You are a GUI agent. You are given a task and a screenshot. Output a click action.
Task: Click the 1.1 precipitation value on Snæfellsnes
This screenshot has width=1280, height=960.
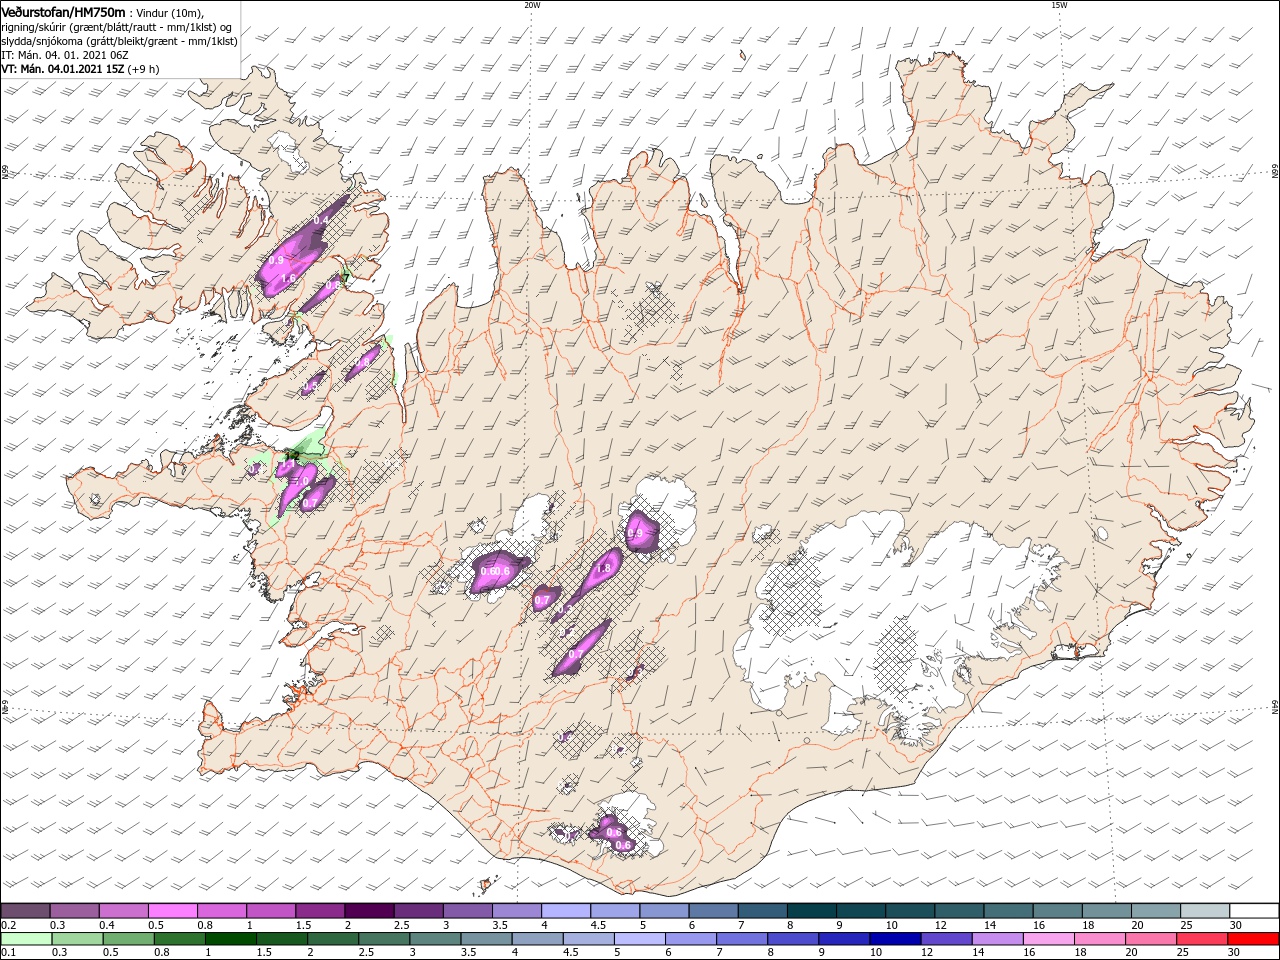coord(287,465)
